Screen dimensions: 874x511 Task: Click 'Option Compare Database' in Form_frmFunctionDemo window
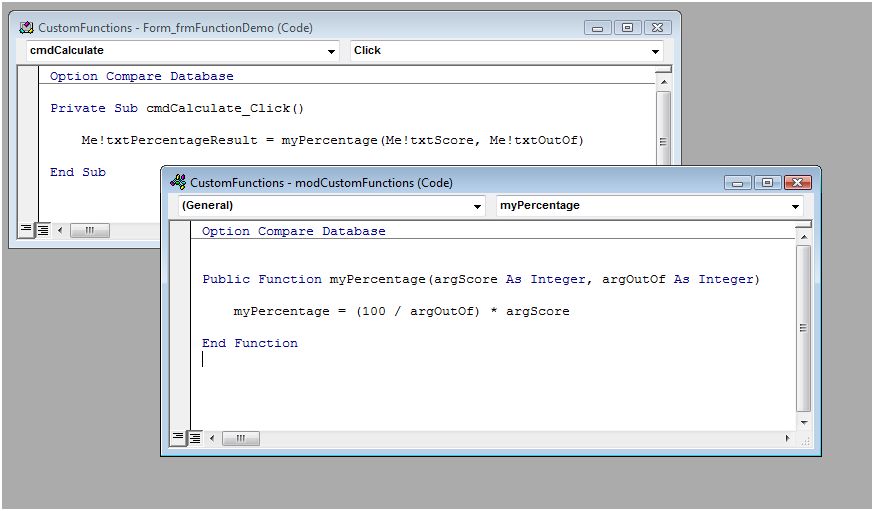(x=142, y=76)
